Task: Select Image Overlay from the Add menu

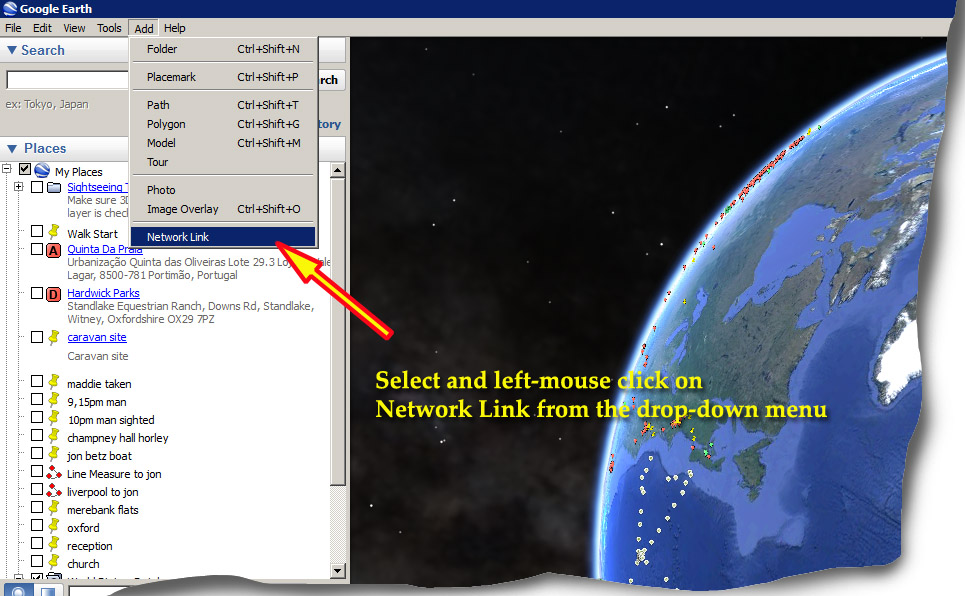Action: coord(223,209)
